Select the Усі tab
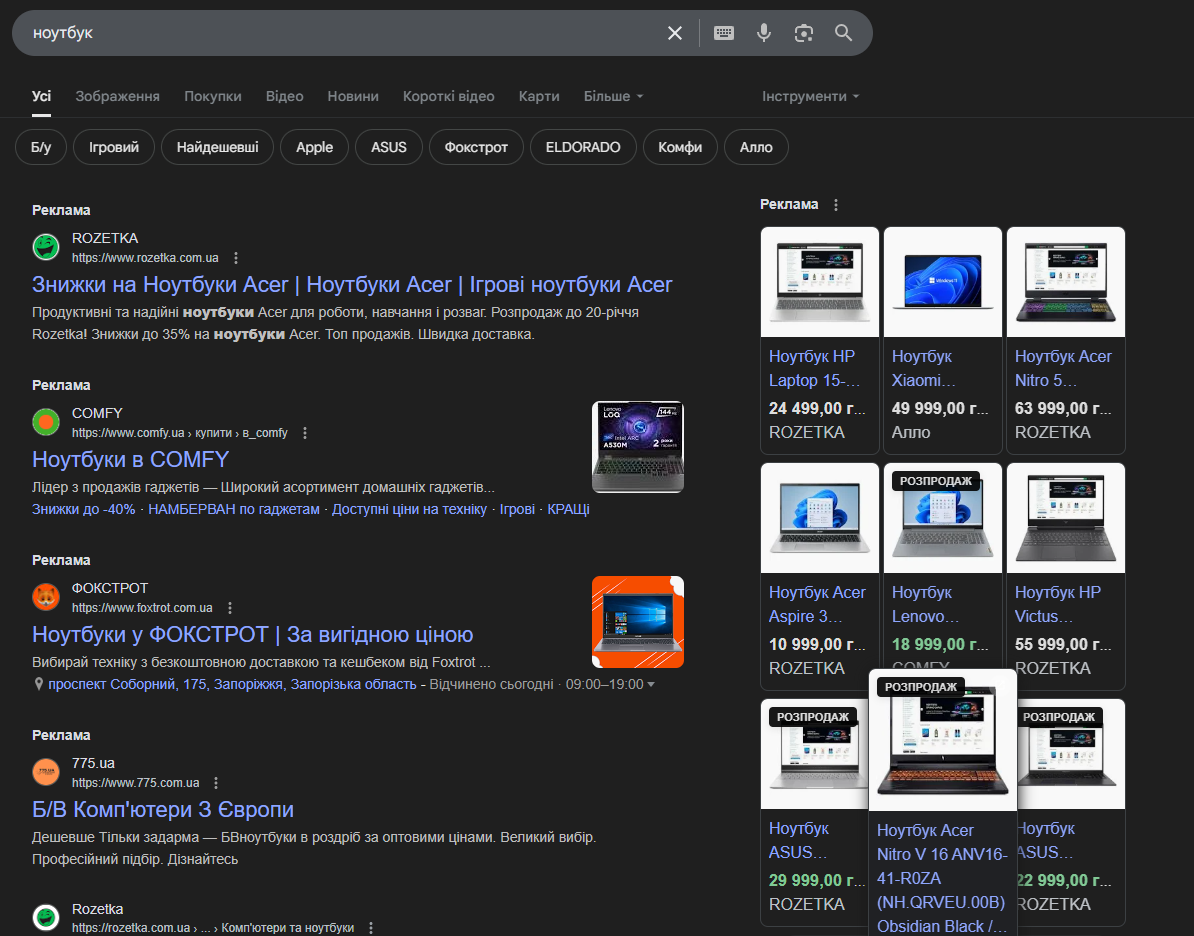The width and height of the screenshot is (1194, 936). click(41, 97)
